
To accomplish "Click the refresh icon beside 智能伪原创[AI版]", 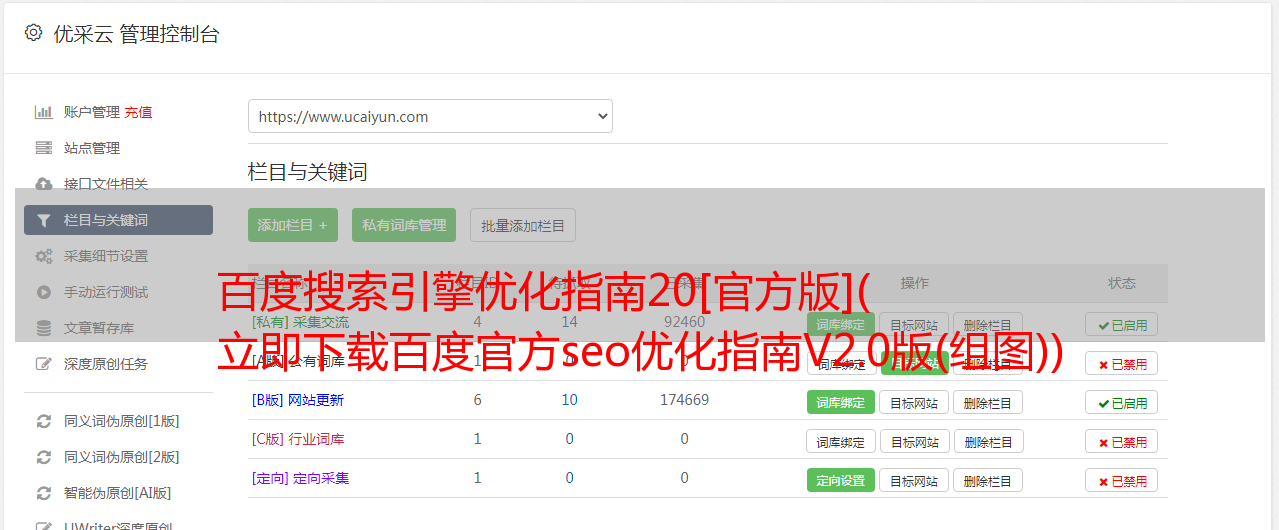I will (x=44, y=493).
